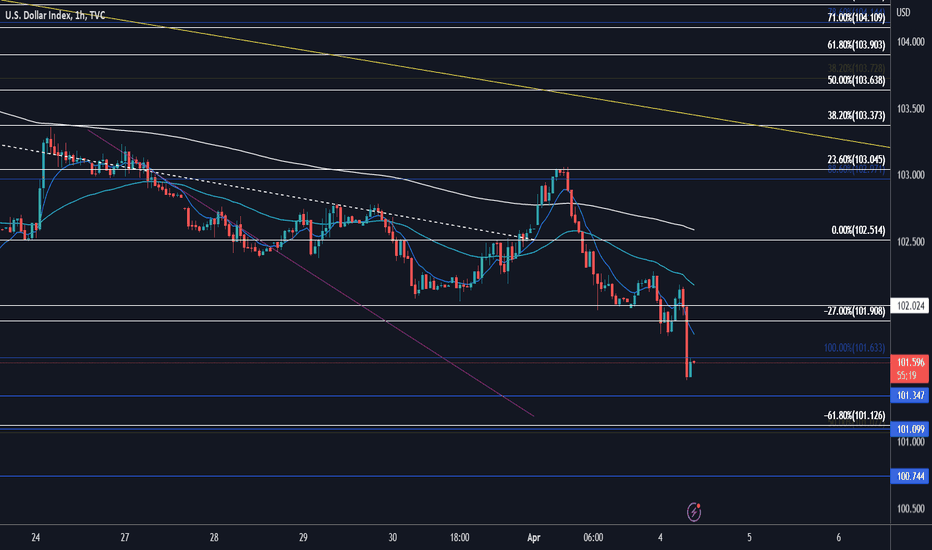932x550 pixels.
Task: Click the 100.500 price scale value
Action: [911, 509]
